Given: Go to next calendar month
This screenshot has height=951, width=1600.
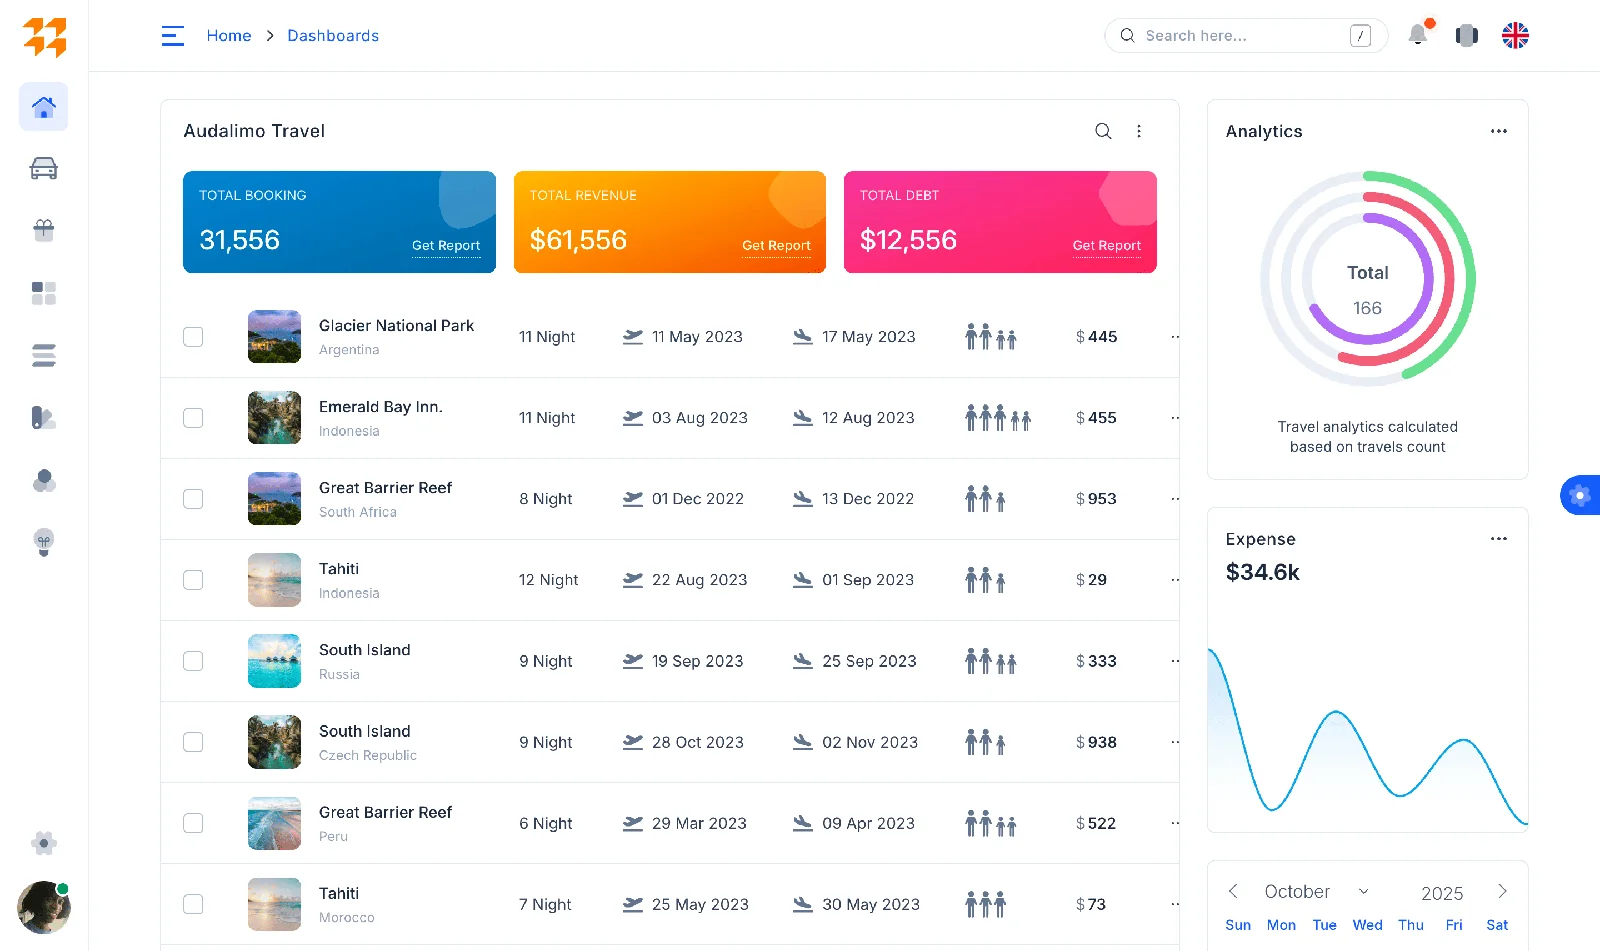Looking at the screenshot, I should click(1502, 891).
